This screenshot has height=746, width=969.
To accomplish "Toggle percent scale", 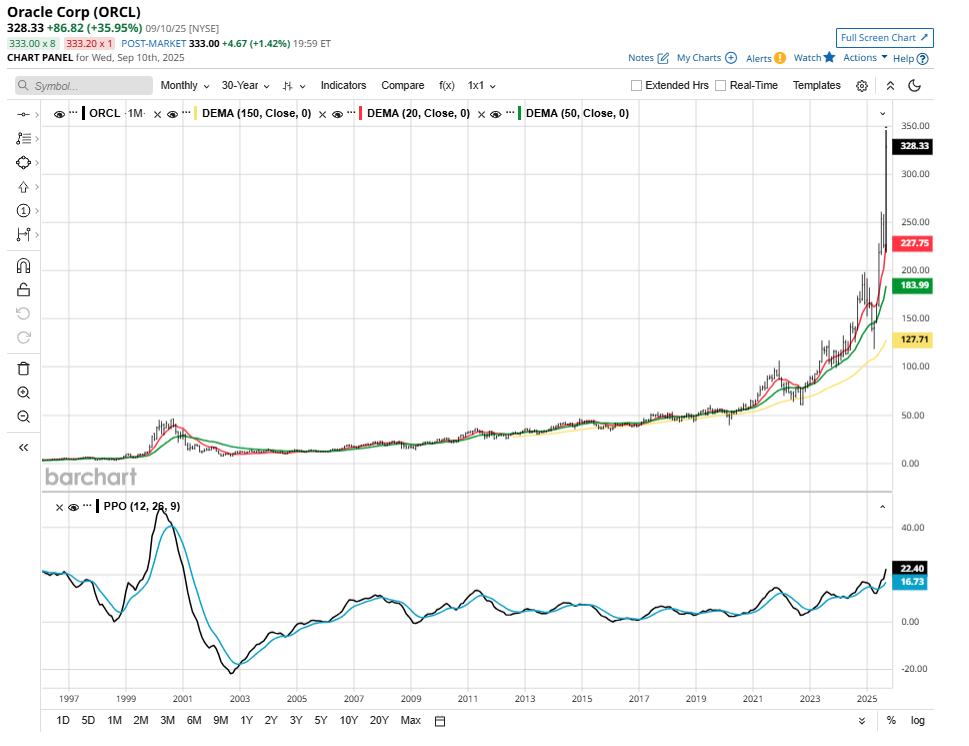I will click(891, 720).
